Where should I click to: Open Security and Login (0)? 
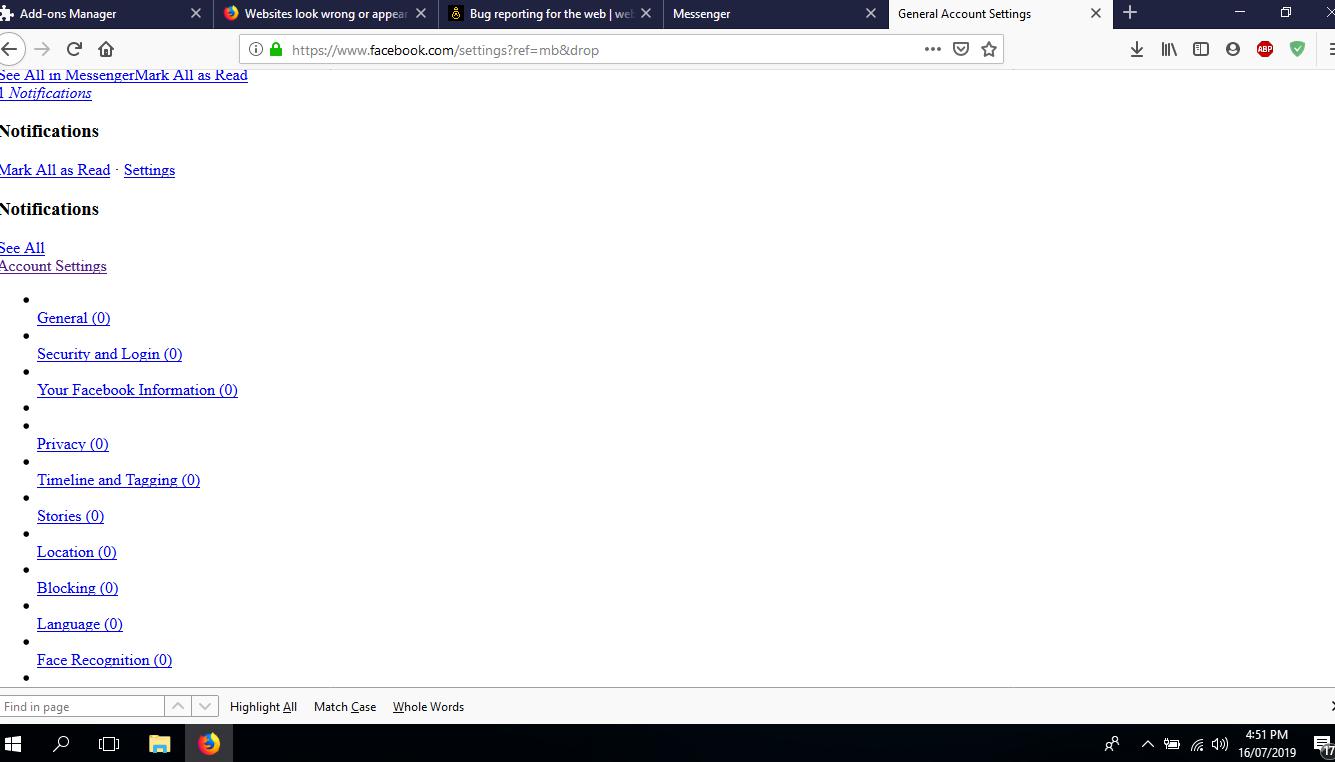tap(109, 354)
